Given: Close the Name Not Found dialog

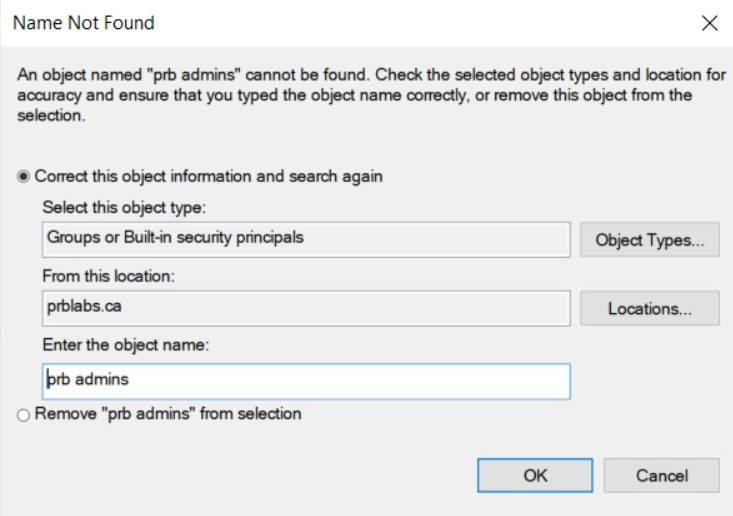Looking at the screenshot, I should [710, 21].
